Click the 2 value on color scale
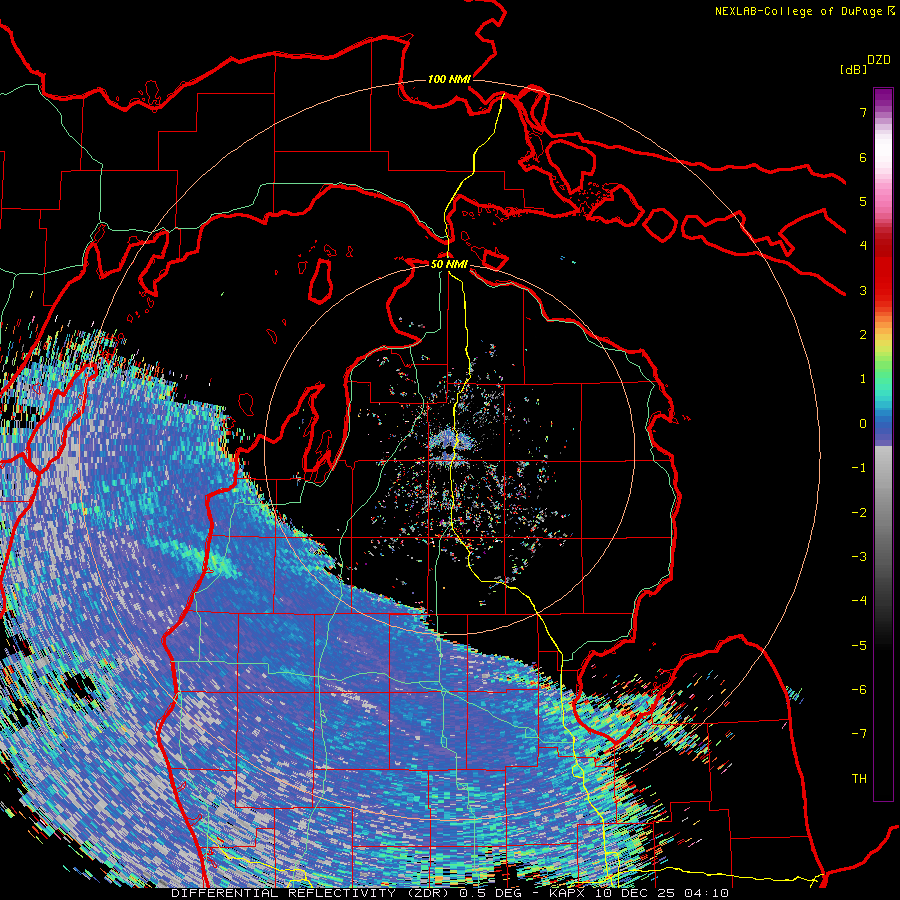900x900 pixels. 863,335
